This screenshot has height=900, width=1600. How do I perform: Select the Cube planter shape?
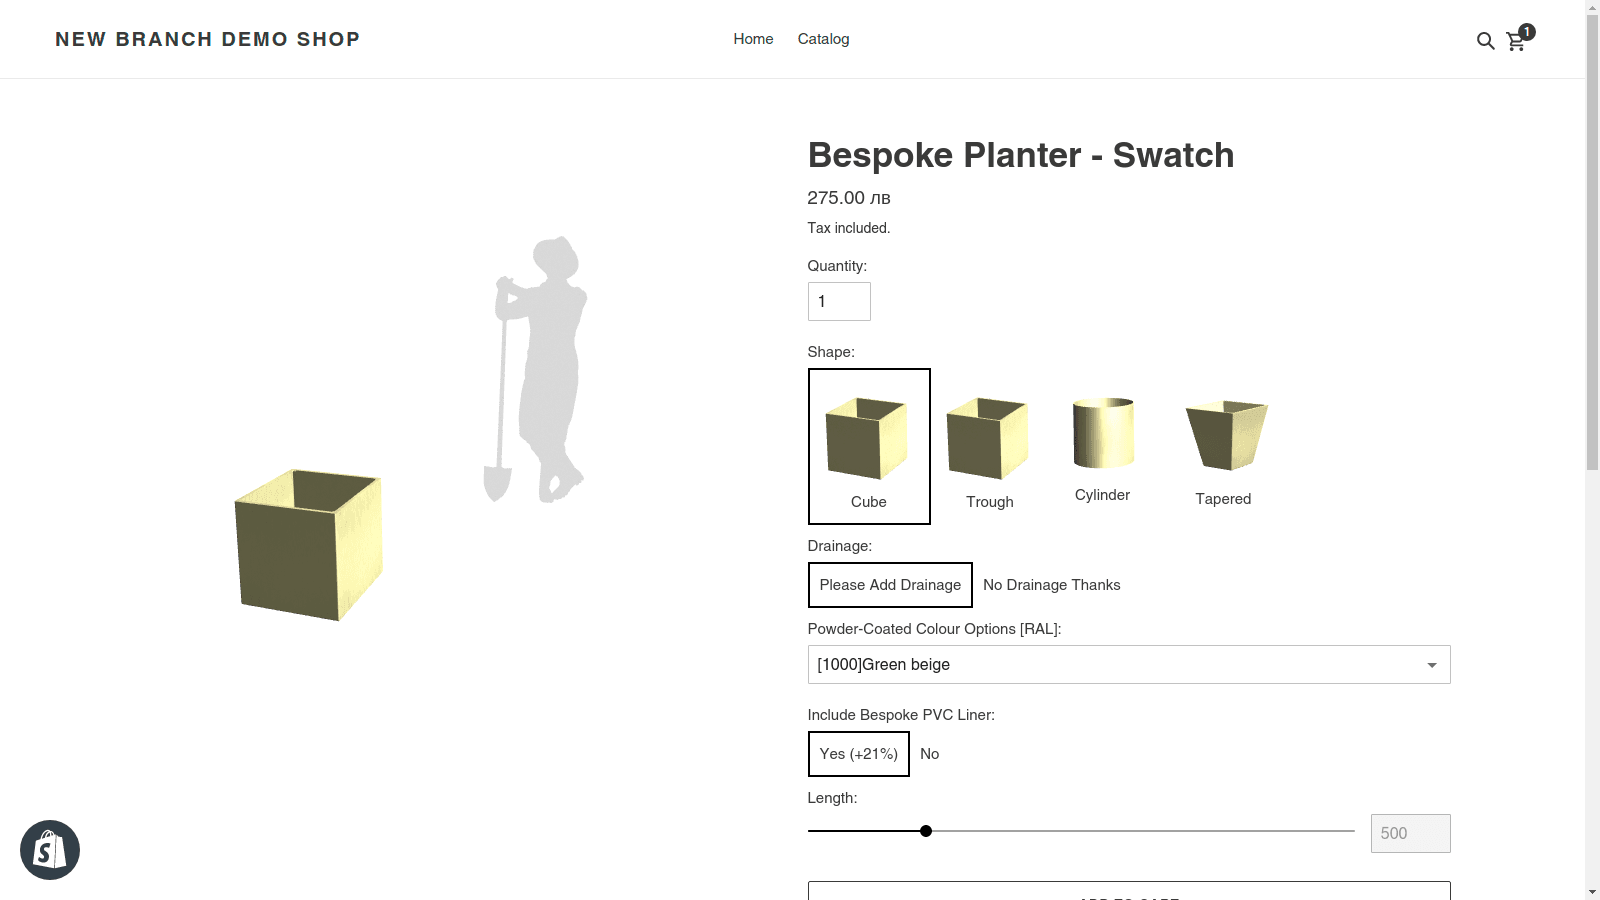[868, 445]
